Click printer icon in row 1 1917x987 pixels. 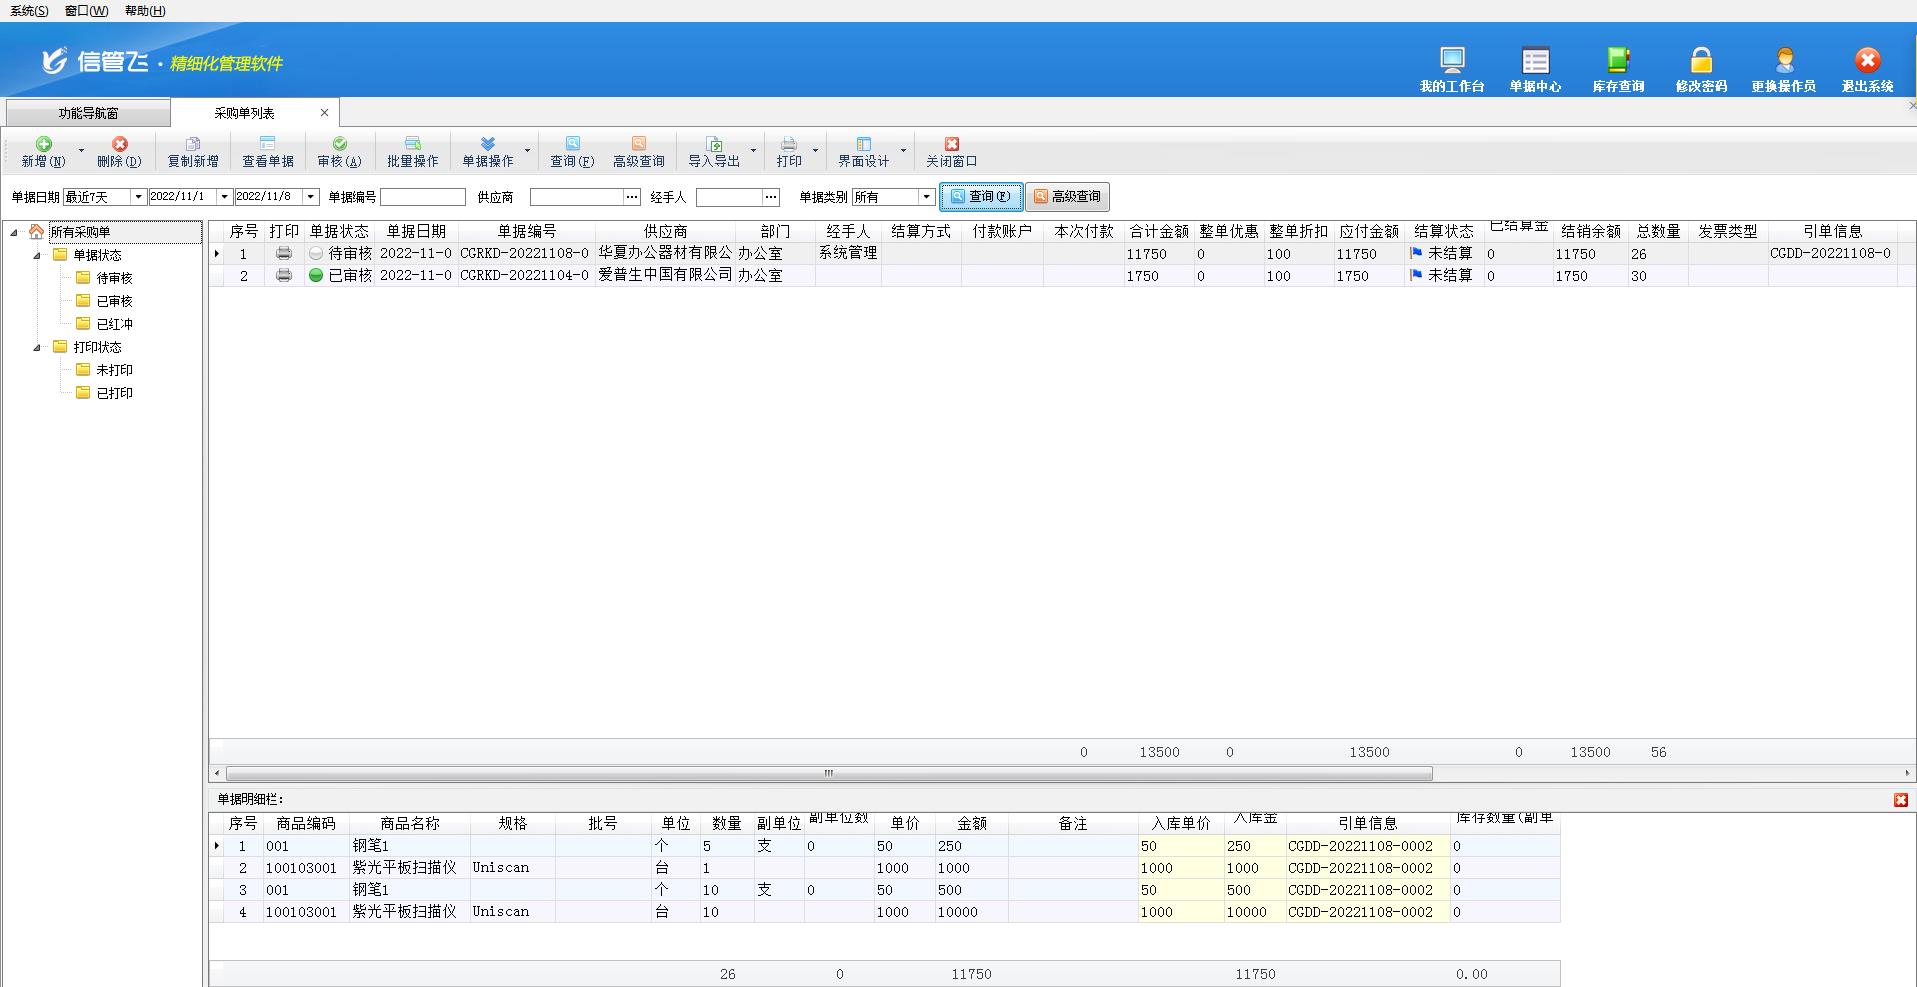coord(284,254)
